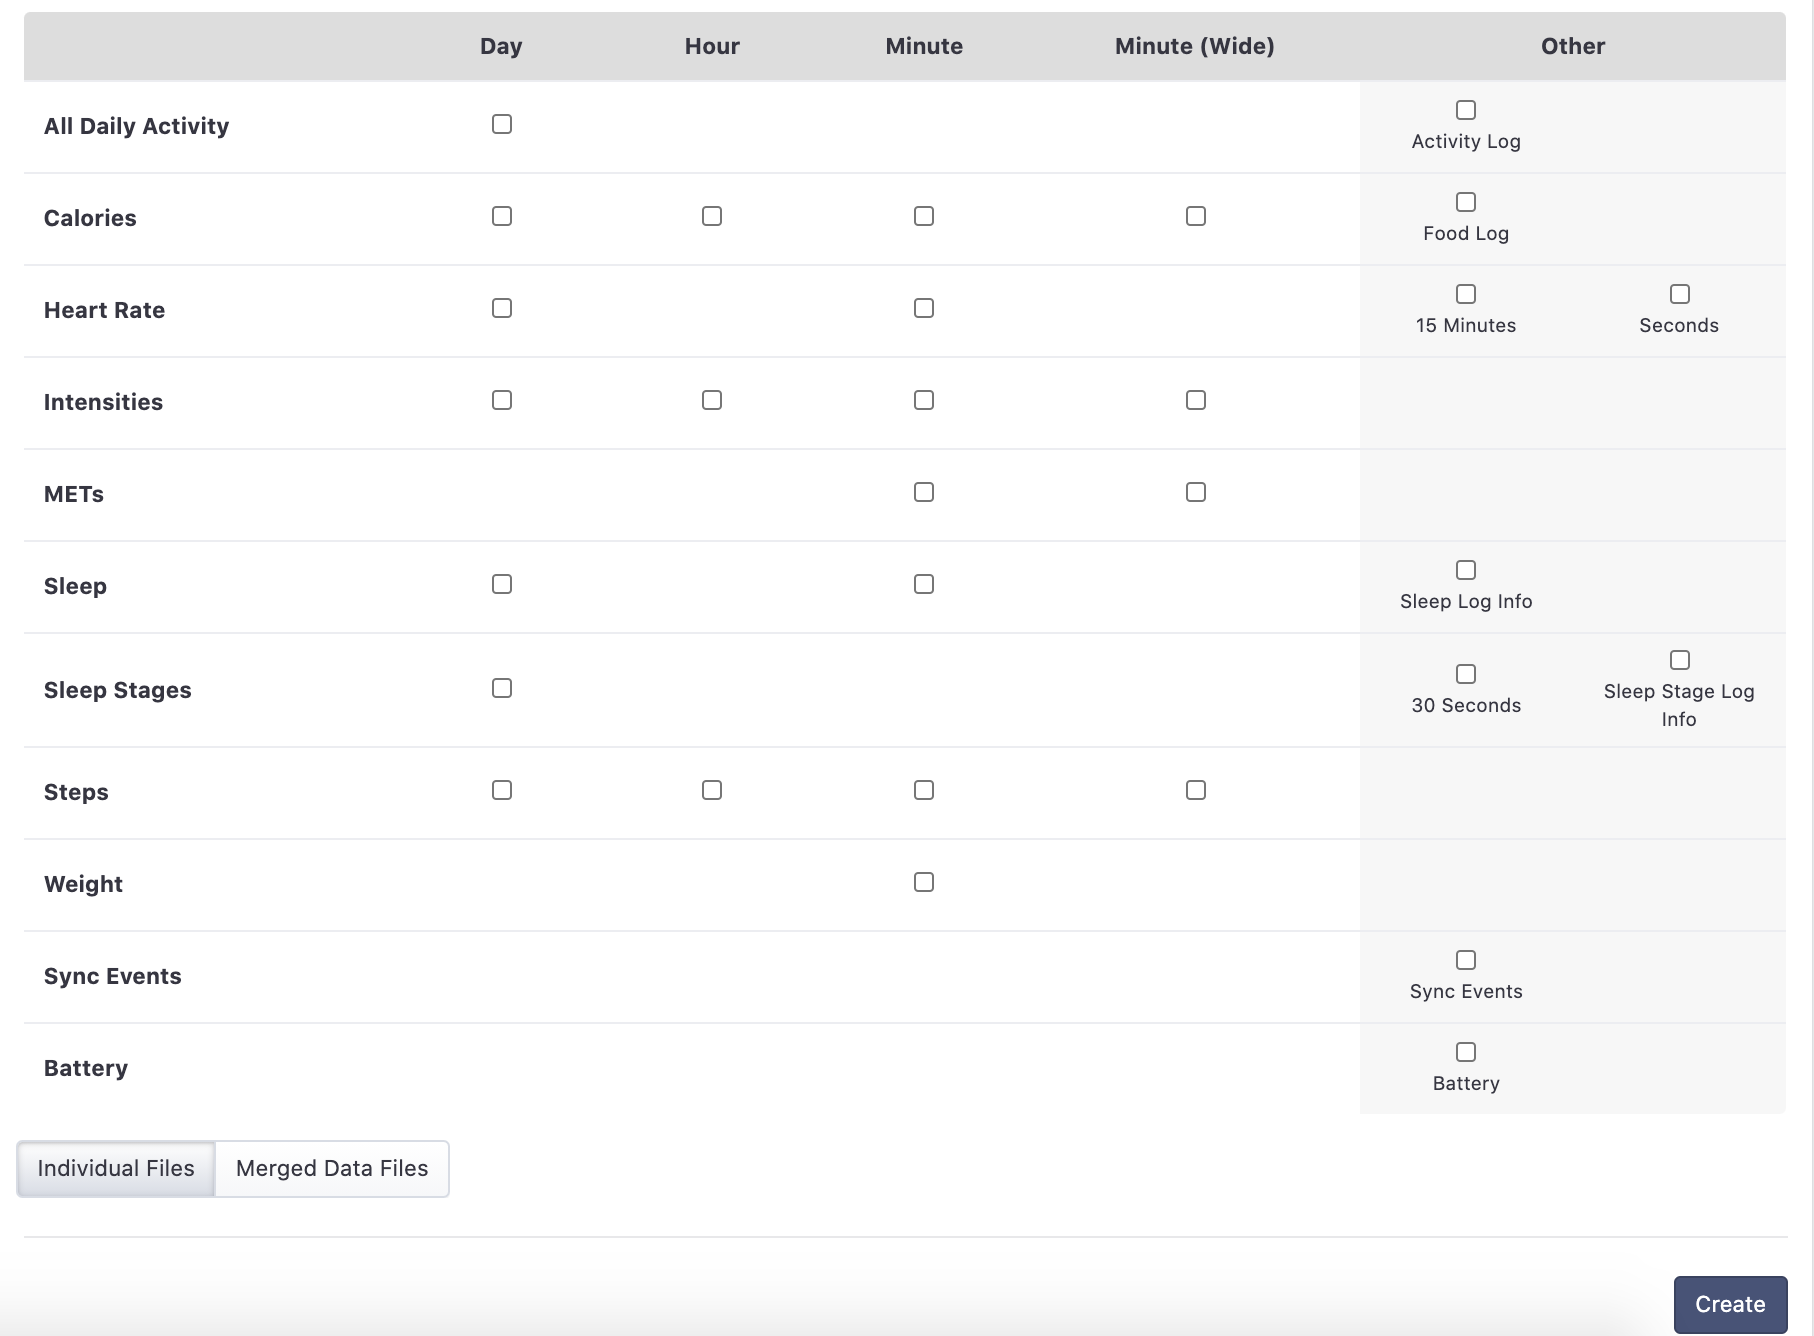The width and height of the screenshot is (1814, 1336).
Task: Click the Hour column header
Action: point(712,46)
